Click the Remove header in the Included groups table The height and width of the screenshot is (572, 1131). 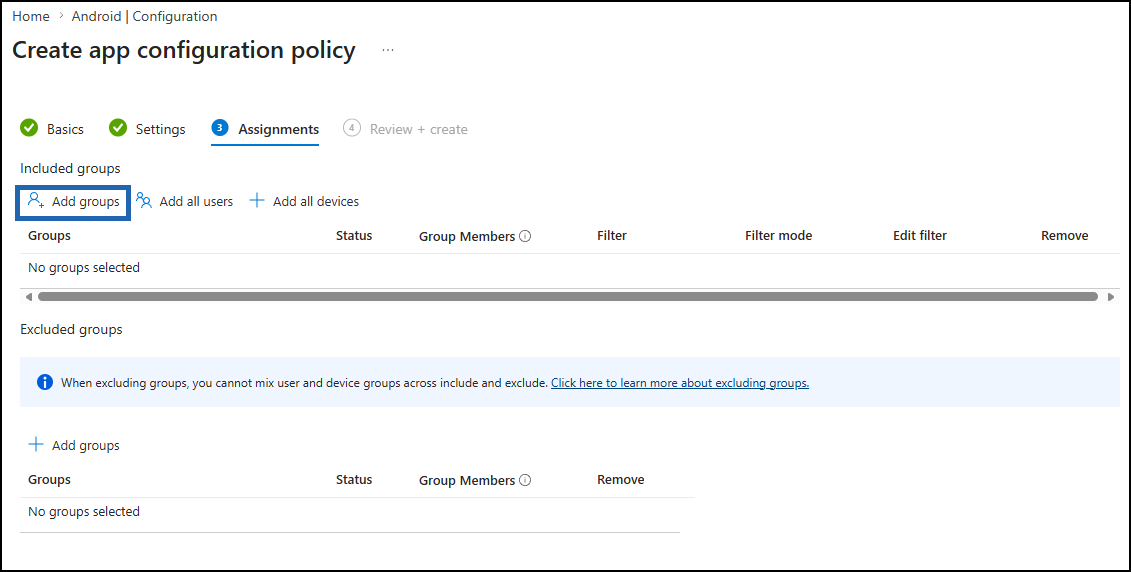(1065, 236)
